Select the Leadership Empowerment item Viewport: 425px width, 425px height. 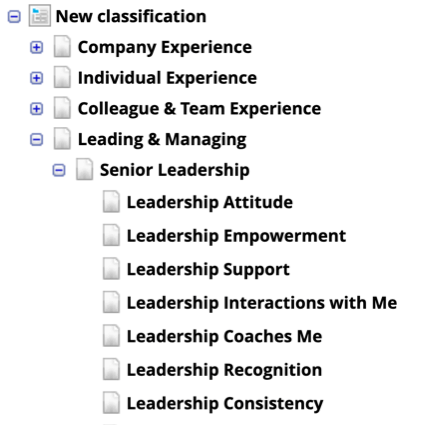tap(236, 236)
